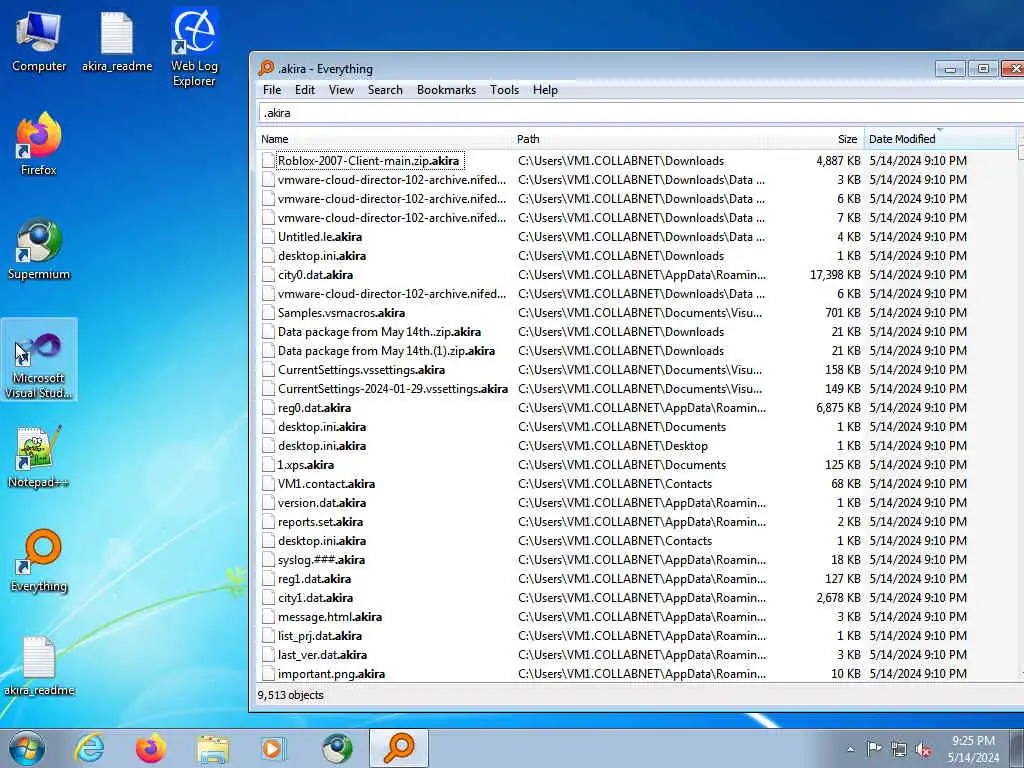Open the Bookmarks menu
The height and width of the screenshot is (768, 1024).
(446, 90)
